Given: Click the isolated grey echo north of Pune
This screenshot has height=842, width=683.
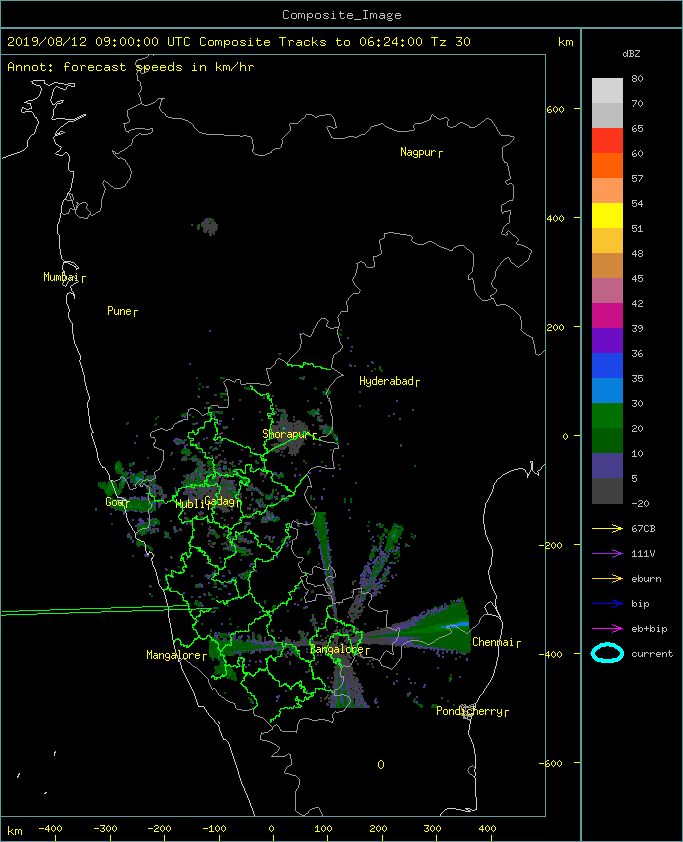Looking at the screenshot, I should pyautogui.click(x=209, y=227).
